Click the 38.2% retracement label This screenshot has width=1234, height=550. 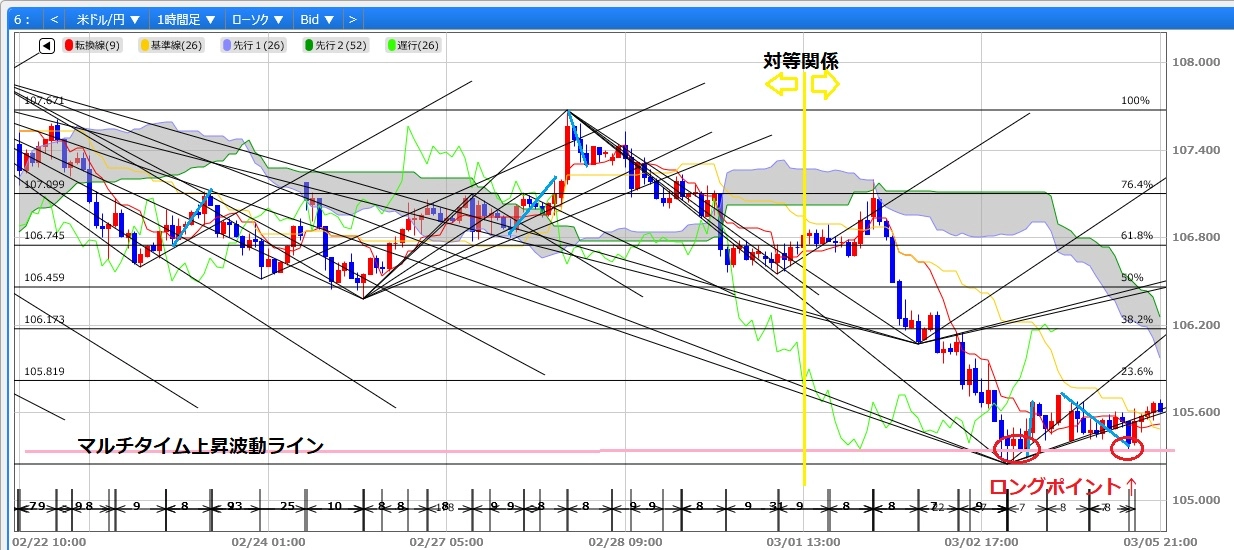coord(1137,320)
